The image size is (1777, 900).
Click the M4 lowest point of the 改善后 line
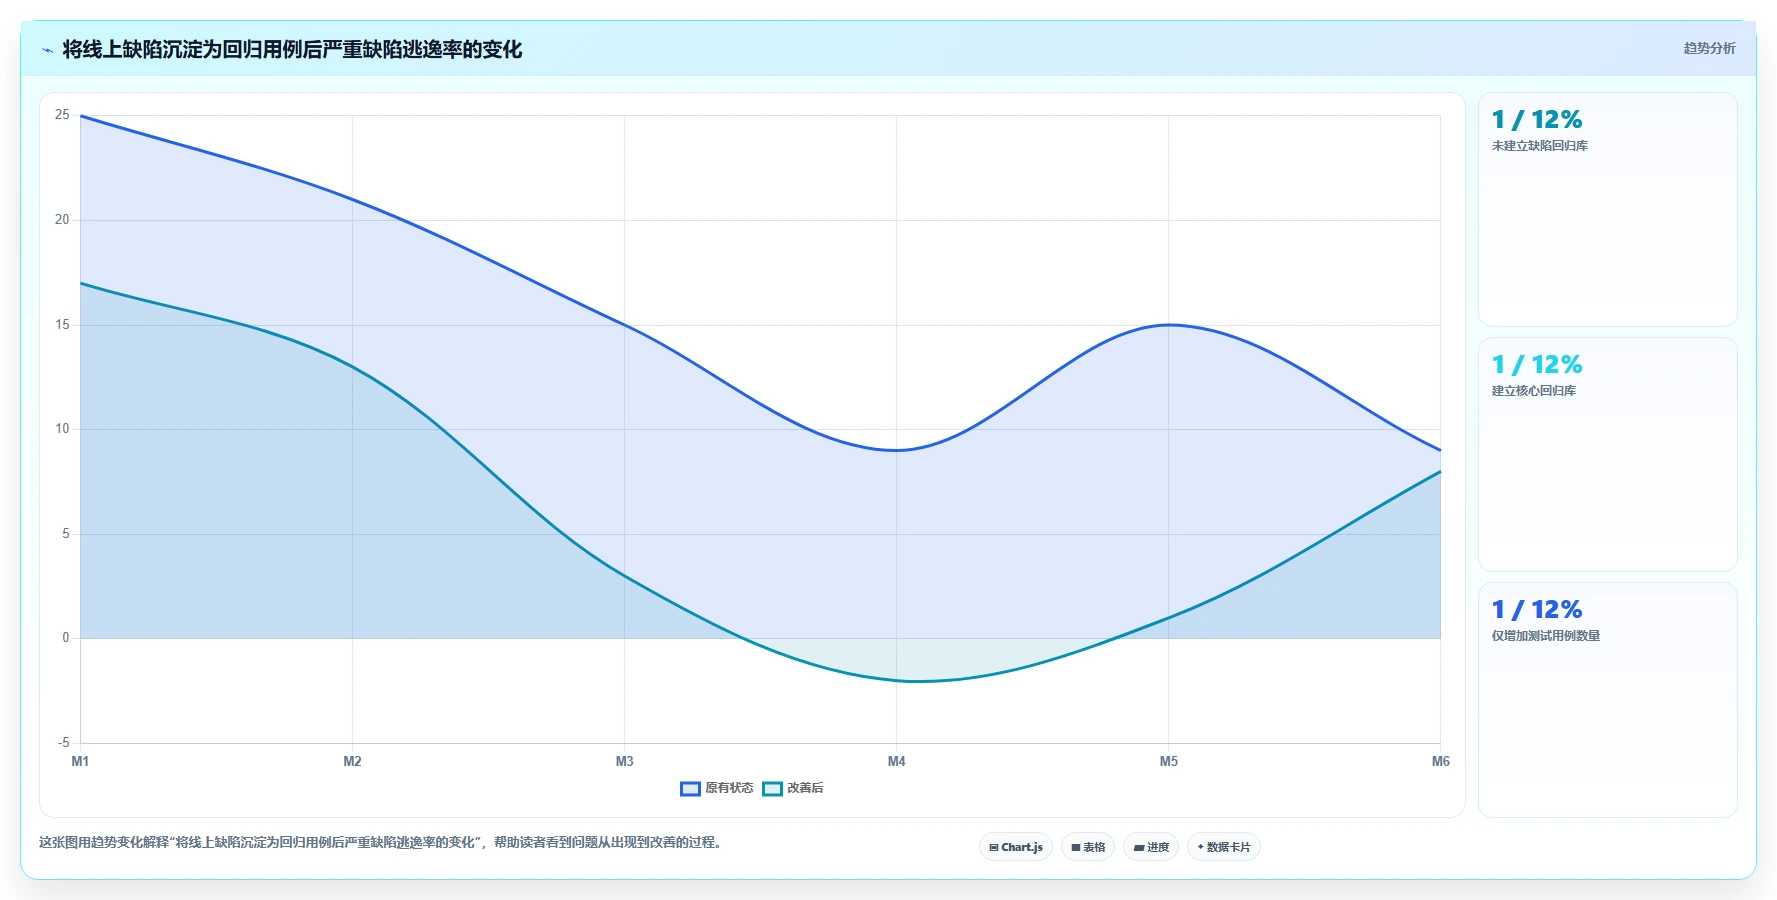pyautogui.click(x=896, y=680)
